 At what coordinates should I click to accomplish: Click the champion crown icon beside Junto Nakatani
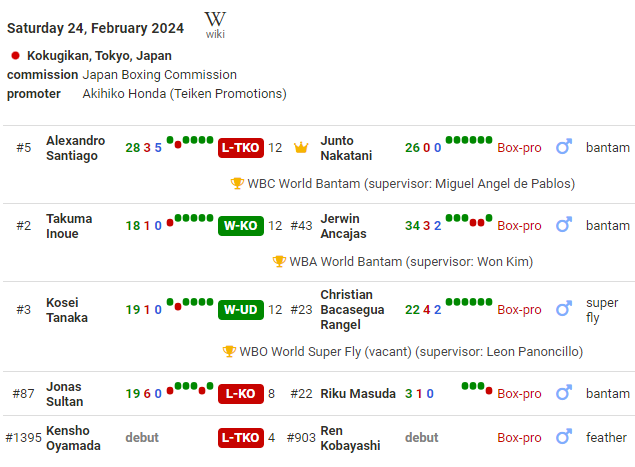coord(301,148)
